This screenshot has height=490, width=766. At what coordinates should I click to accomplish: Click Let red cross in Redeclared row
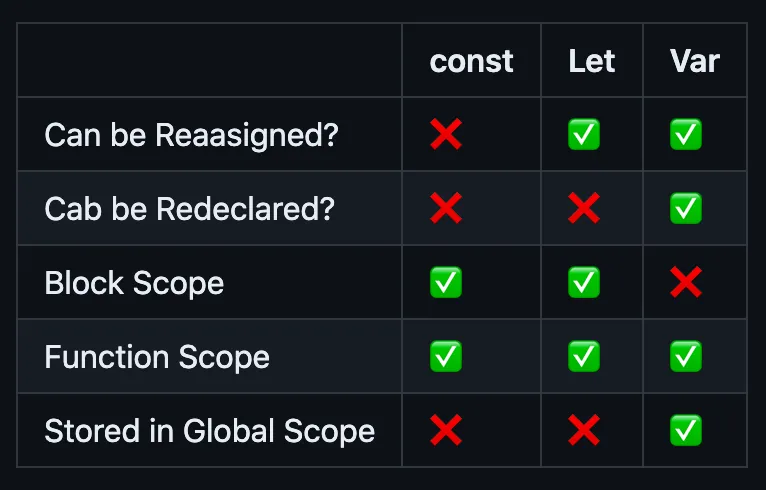pos(584,208)
